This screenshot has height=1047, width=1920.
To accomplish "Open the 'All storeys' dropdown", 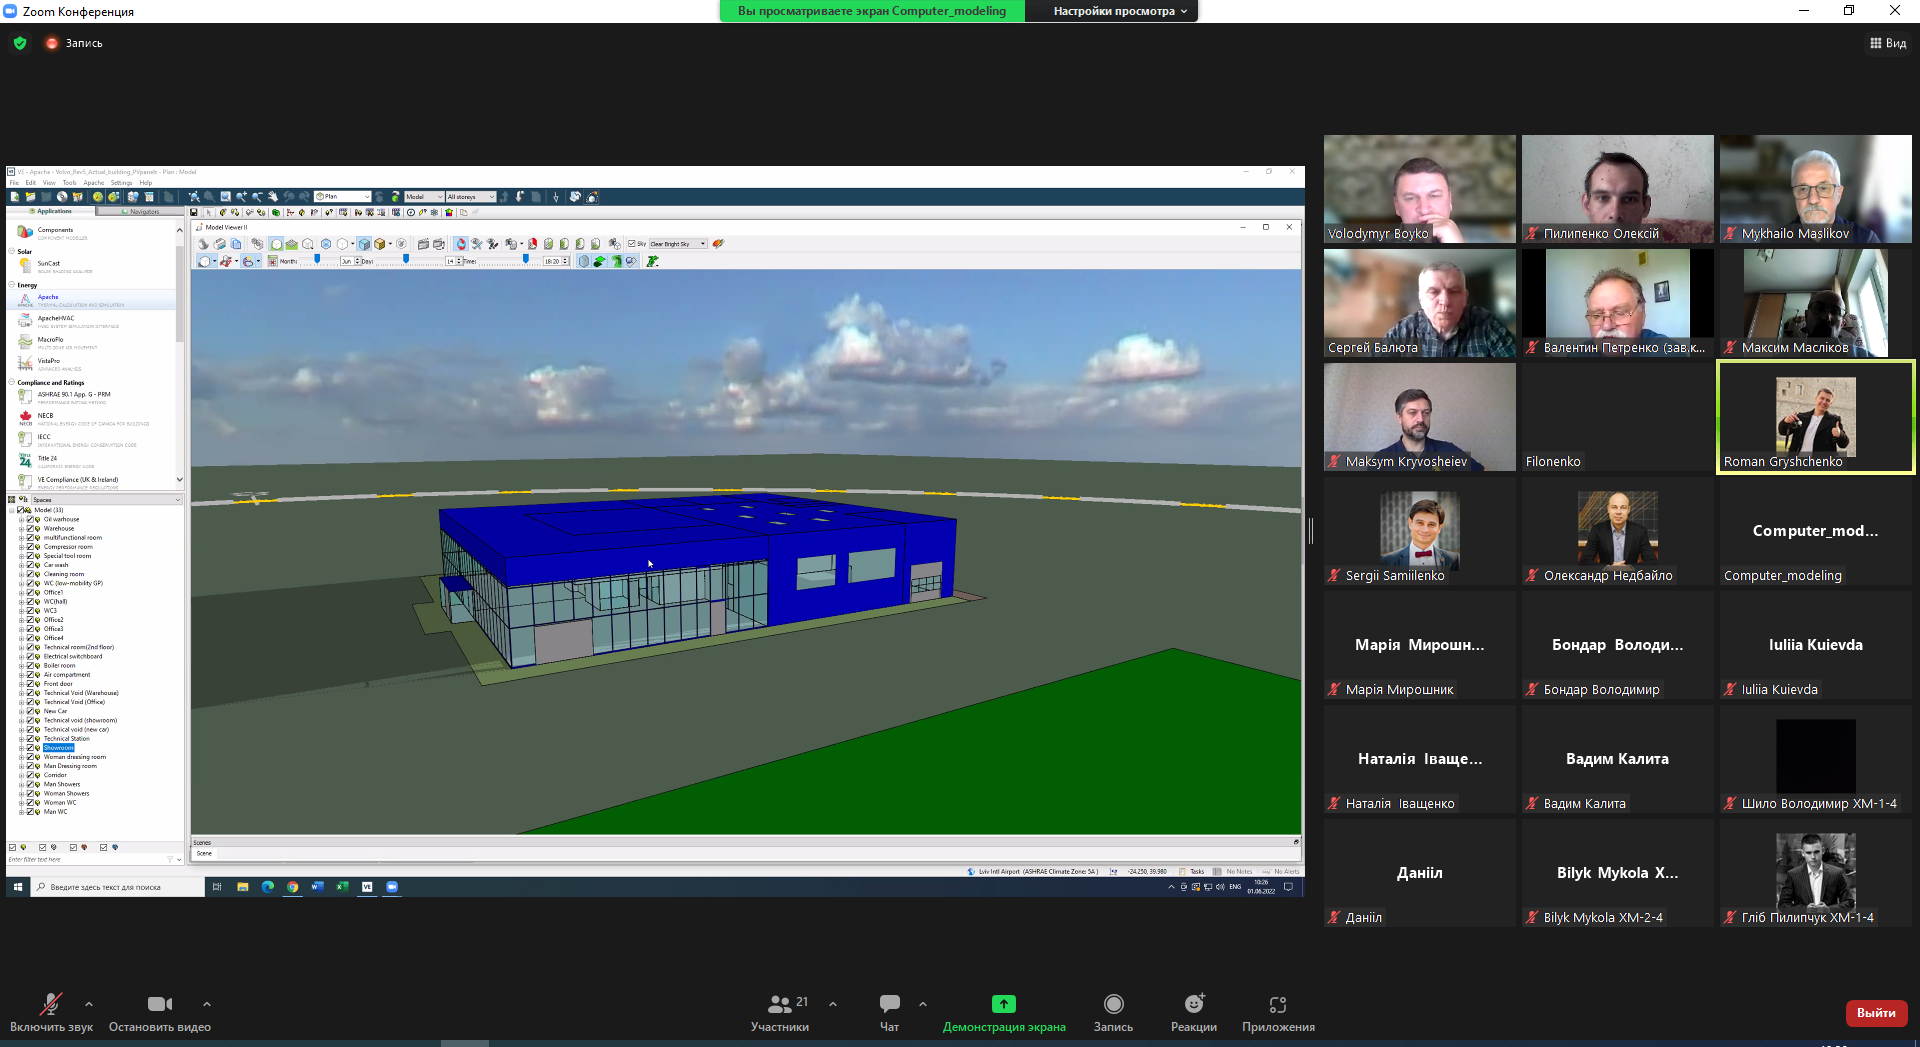I will coord(471,197).
